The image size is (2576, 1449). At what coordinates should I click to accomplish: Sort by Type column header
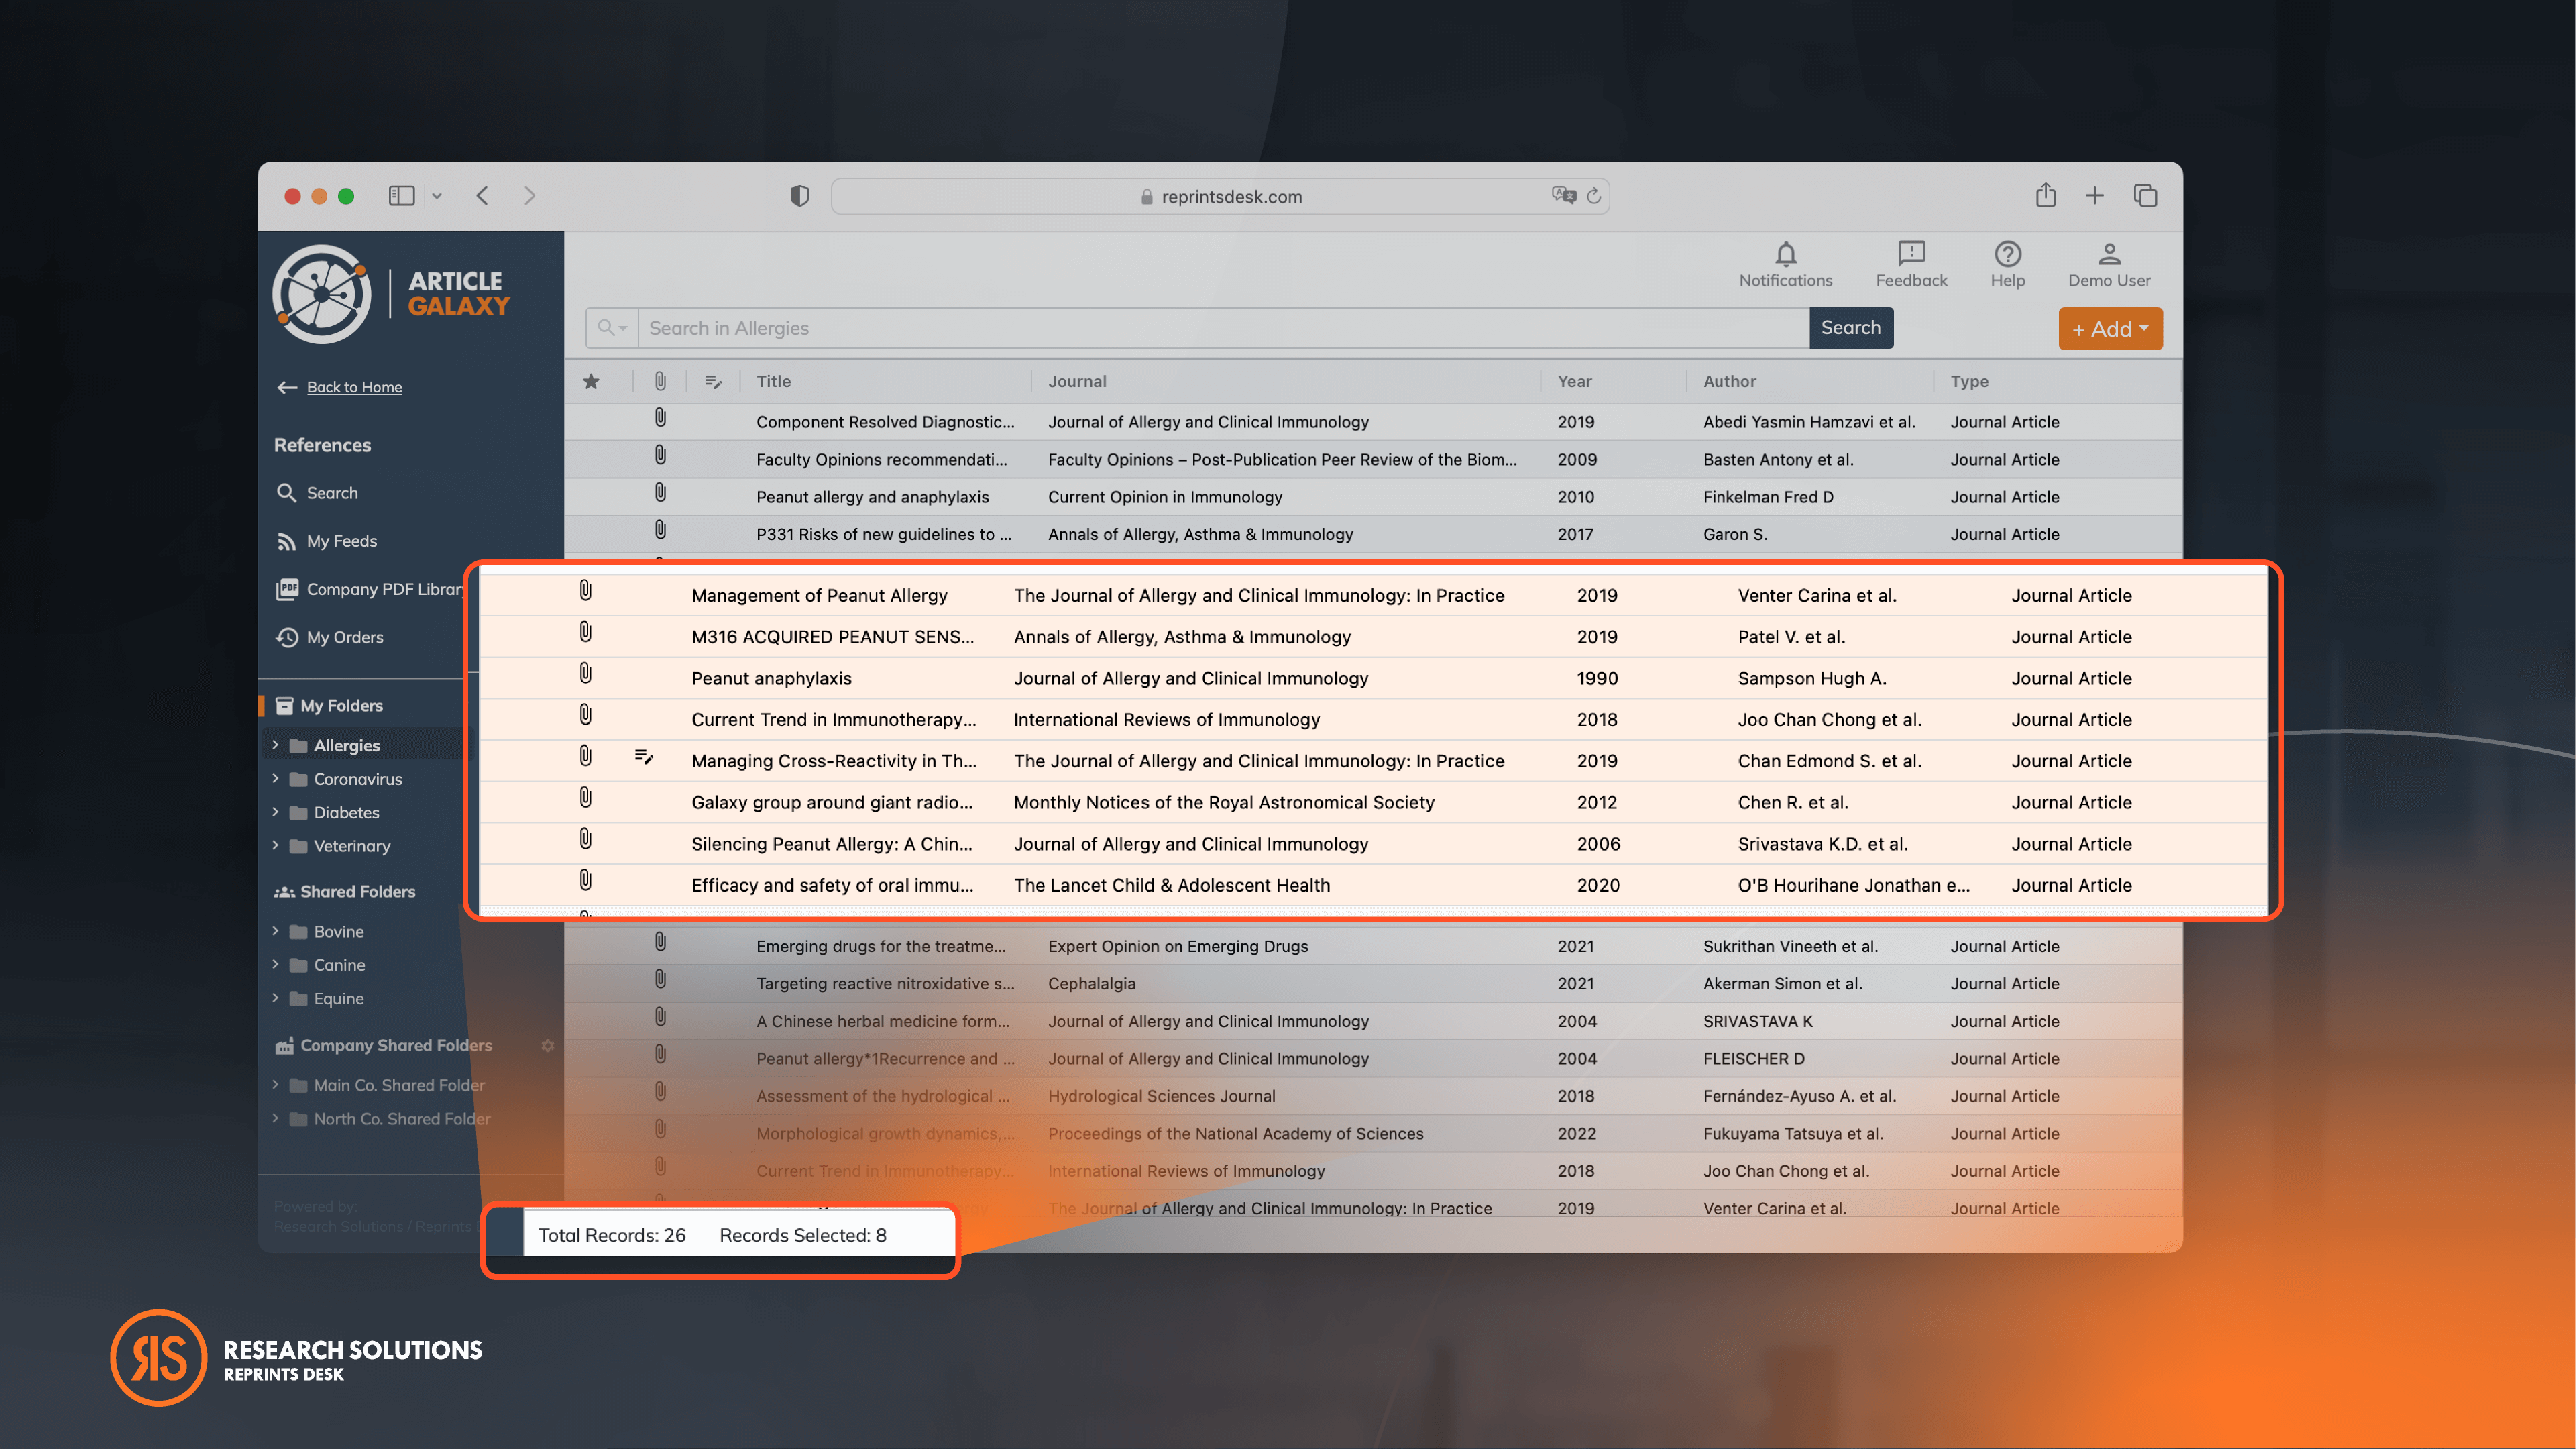pos(1969,381)
